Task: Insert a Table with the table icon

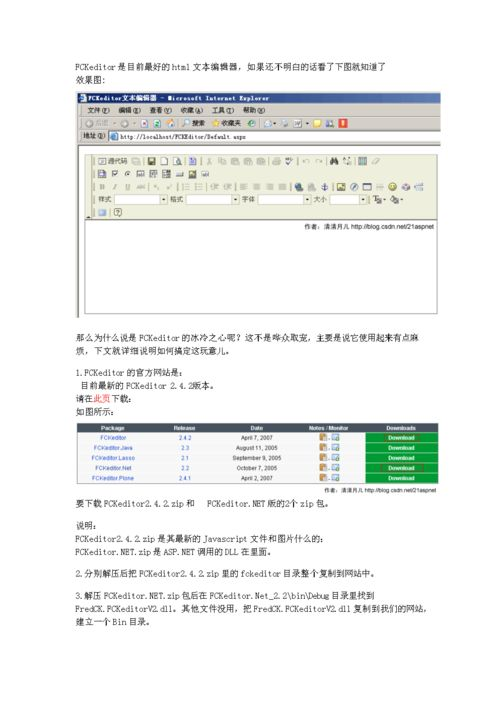Action: (367, 187)
